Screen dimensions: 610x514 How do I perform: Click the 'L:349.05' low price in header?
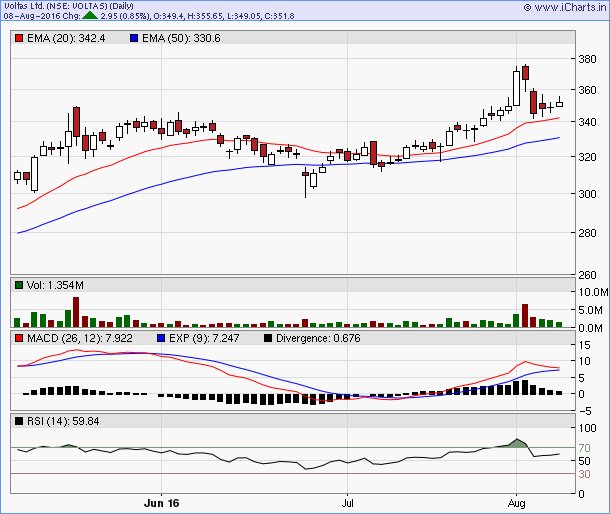[244, 16]
